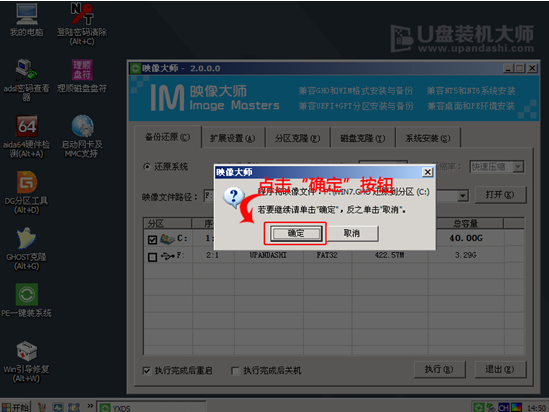Click the CH input language indicator
549x412 pixels.
(504, 407)
